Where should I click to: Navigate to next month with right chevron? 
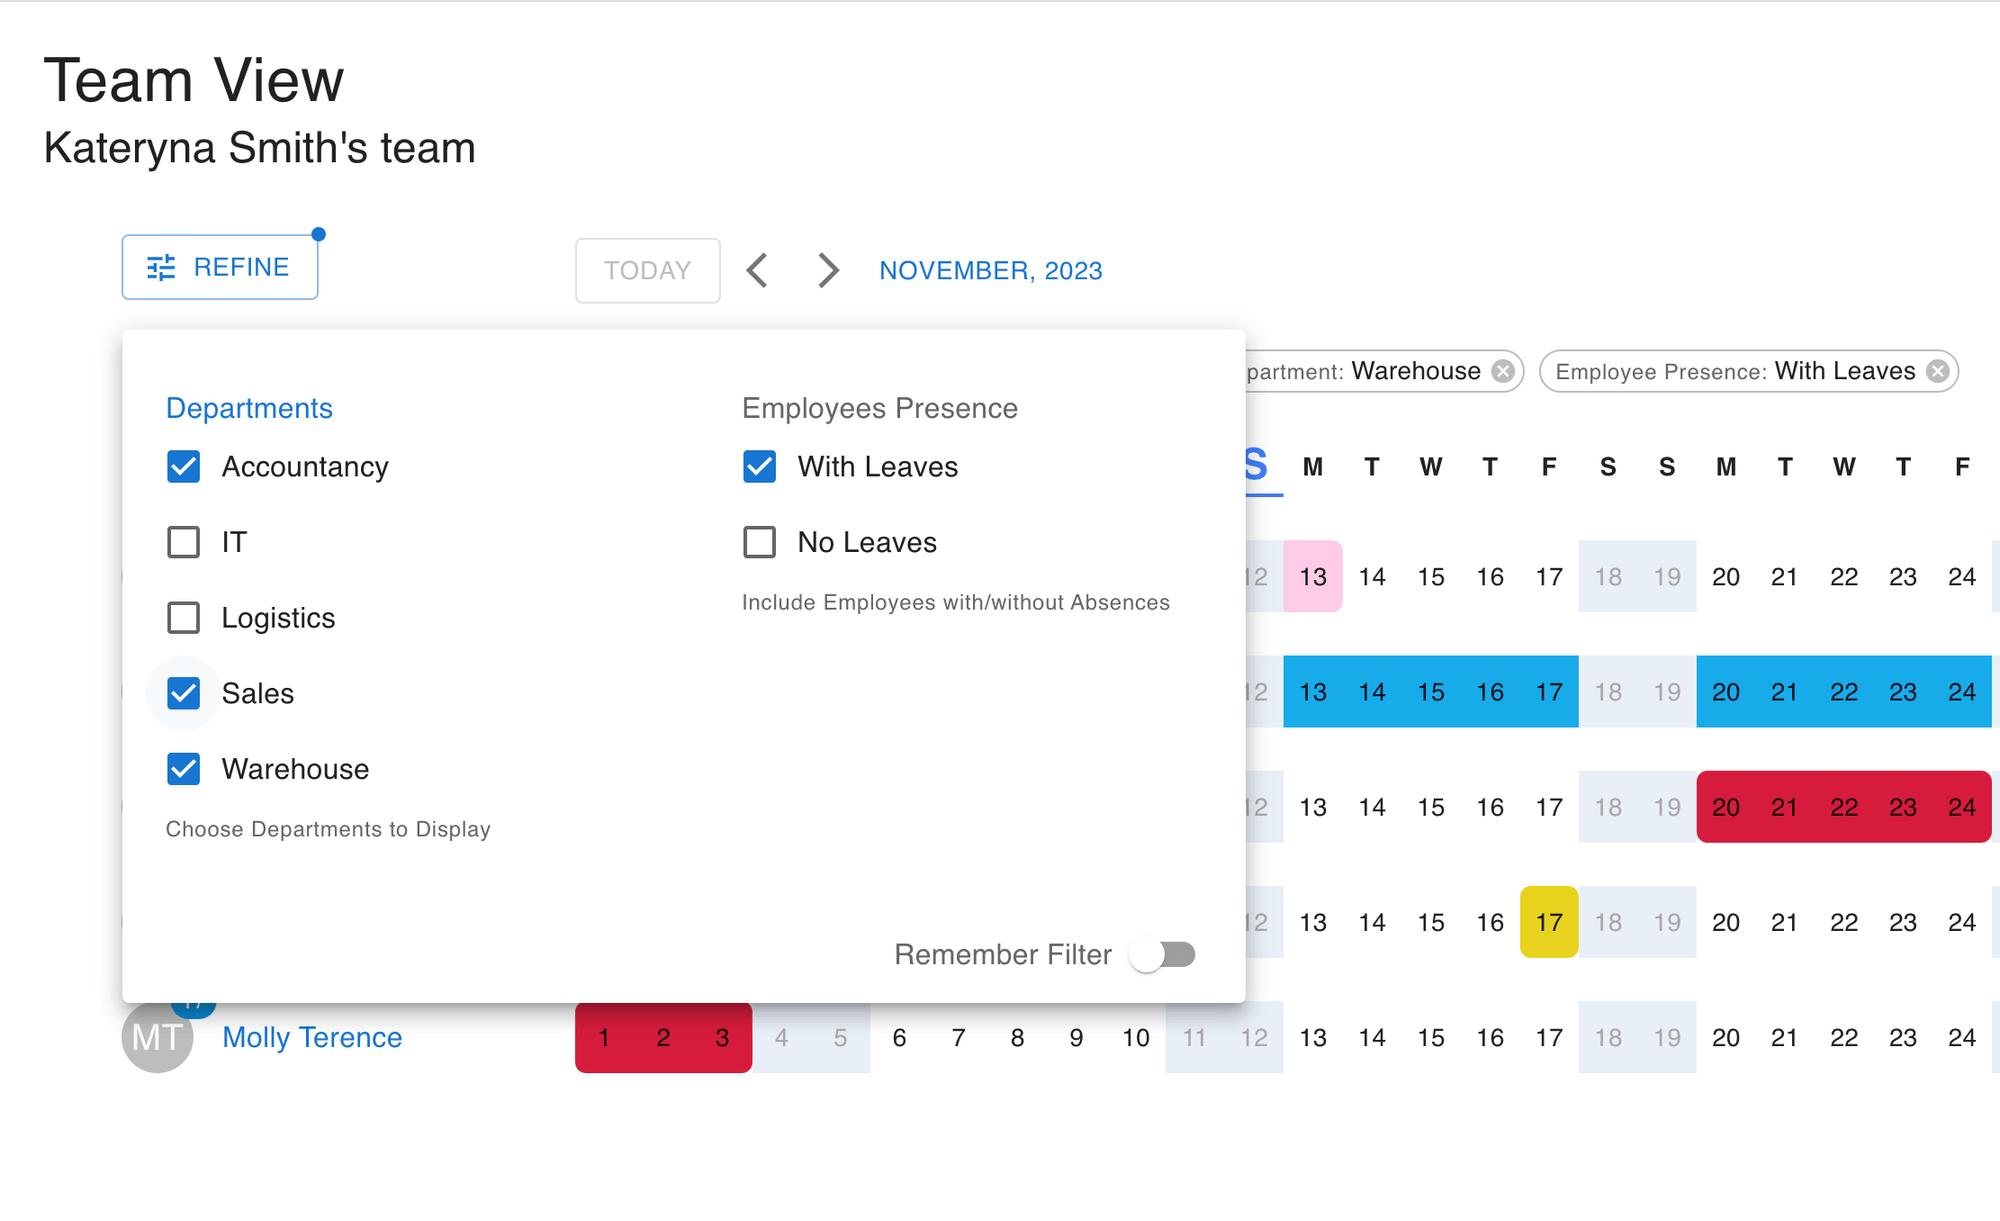pos(827,270)
